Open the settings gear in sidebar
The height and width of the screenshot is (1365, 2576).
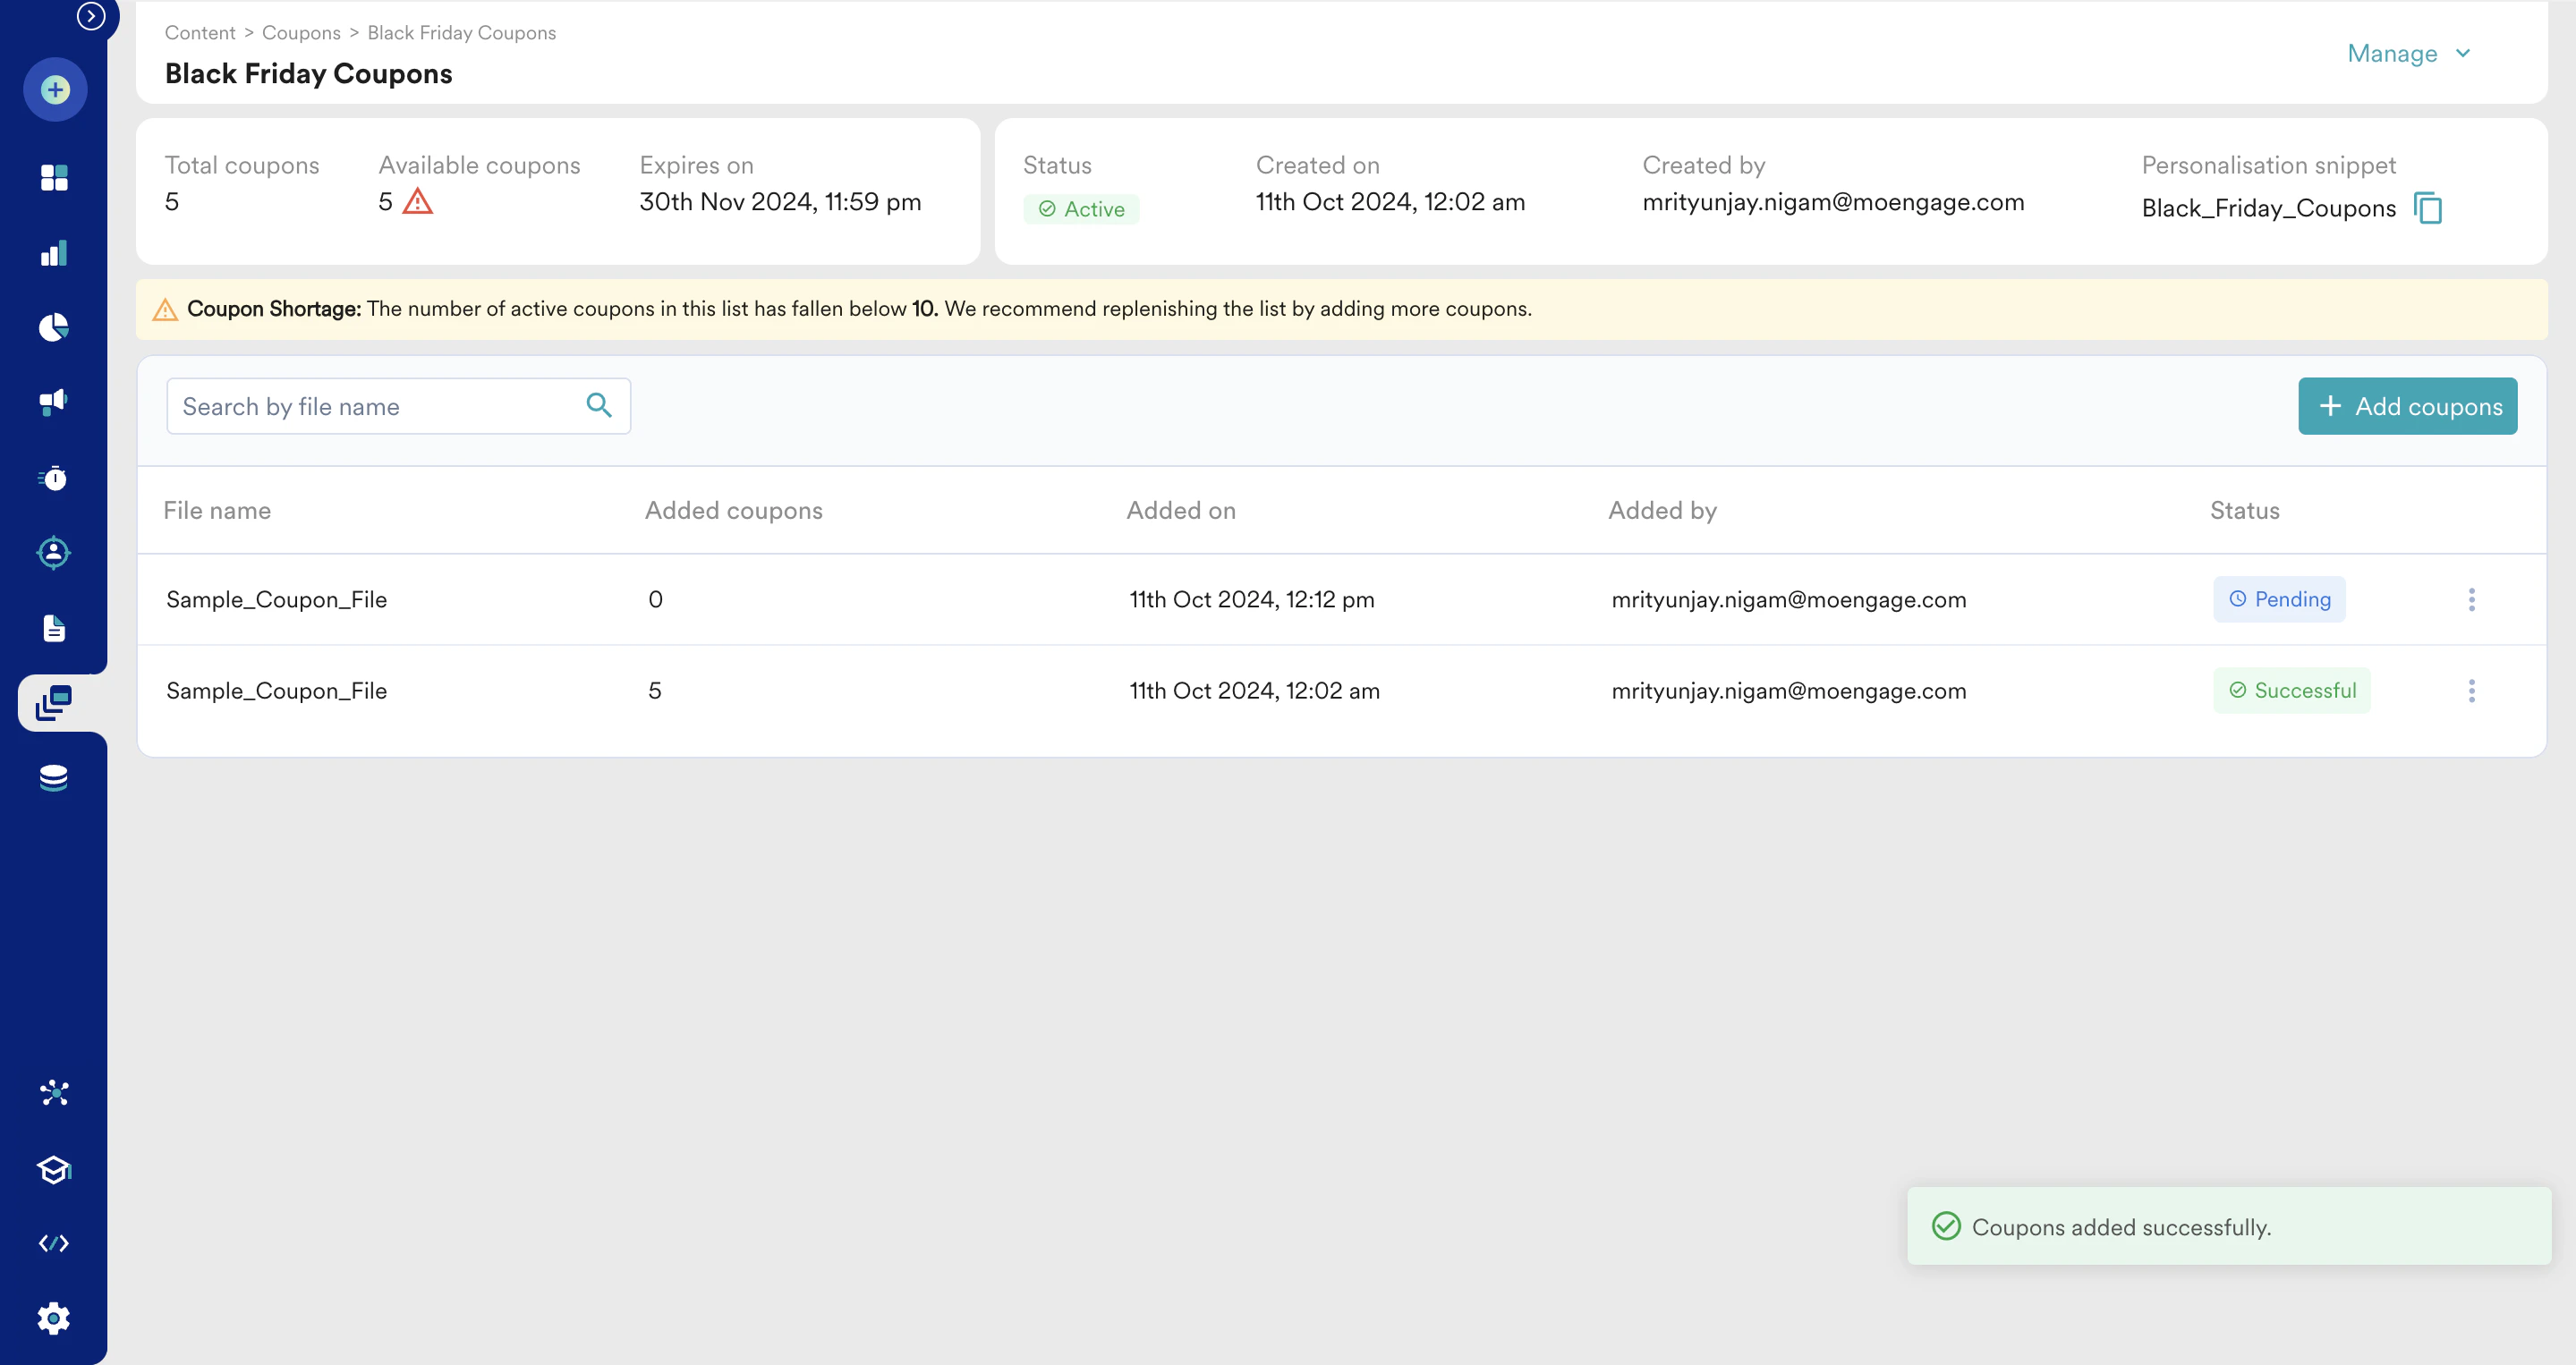click(54, 1318)
